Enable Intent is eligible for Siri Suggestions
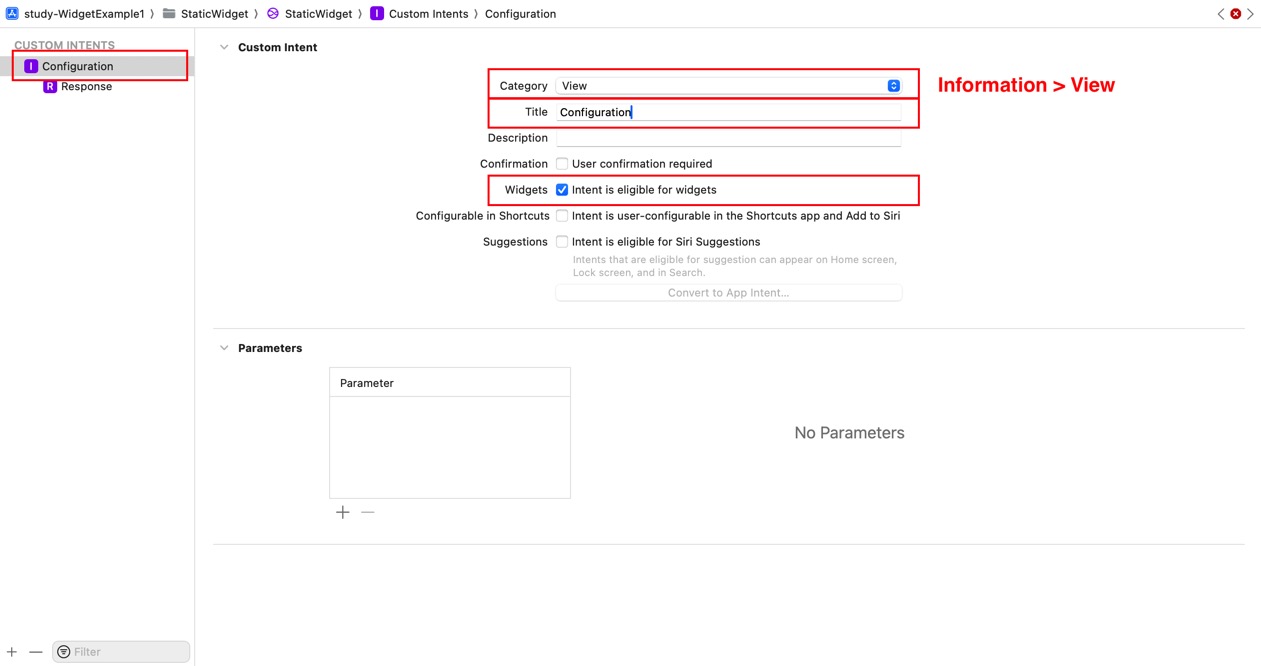 click(562, 242)
